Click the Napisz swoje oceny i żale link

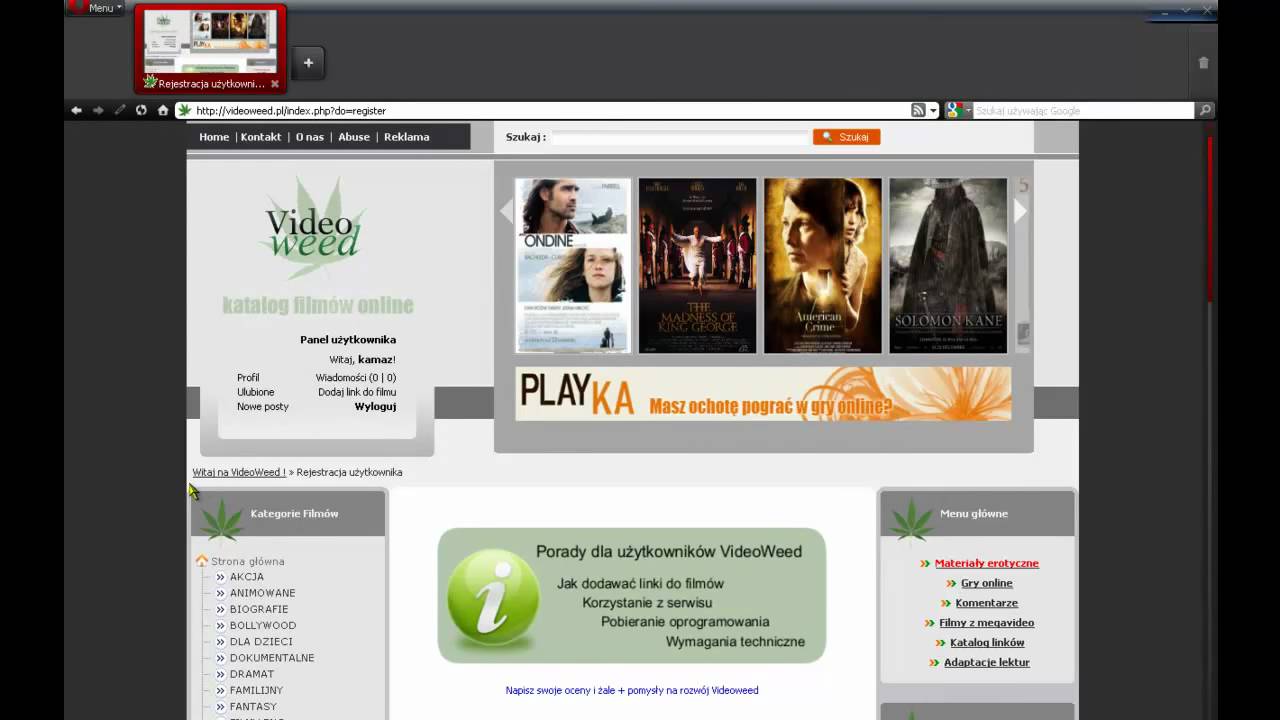pyautogui.click(x=632, y=691)
